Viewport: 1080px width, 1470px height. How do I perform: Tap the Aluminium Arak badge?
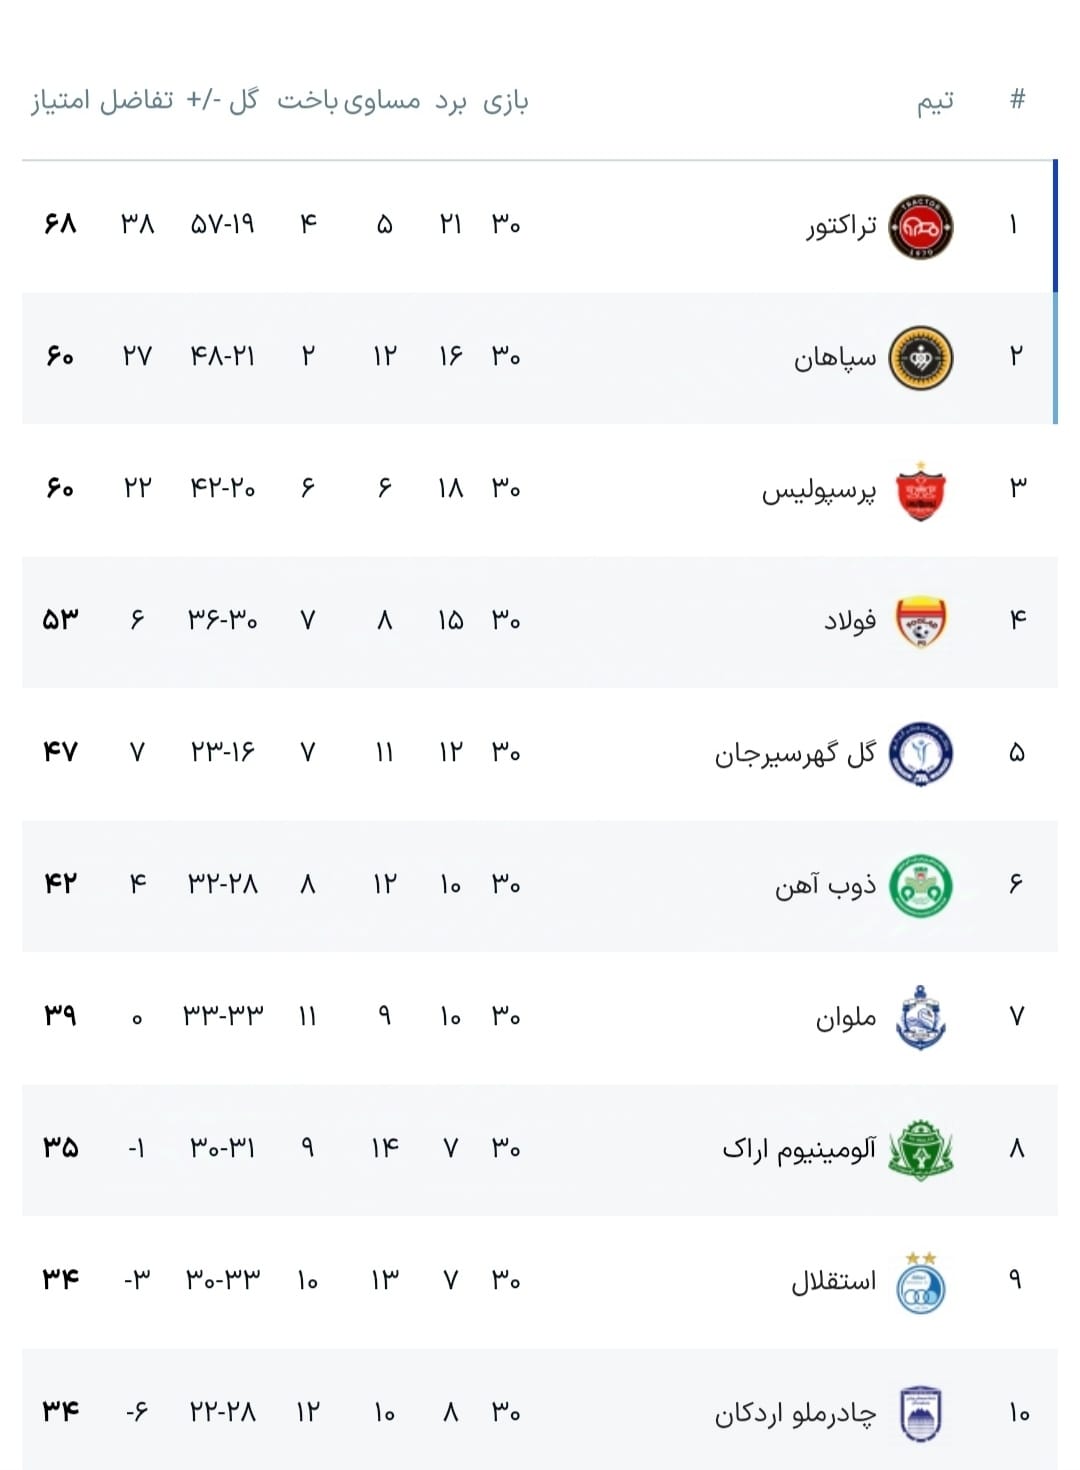[920, 1150]
